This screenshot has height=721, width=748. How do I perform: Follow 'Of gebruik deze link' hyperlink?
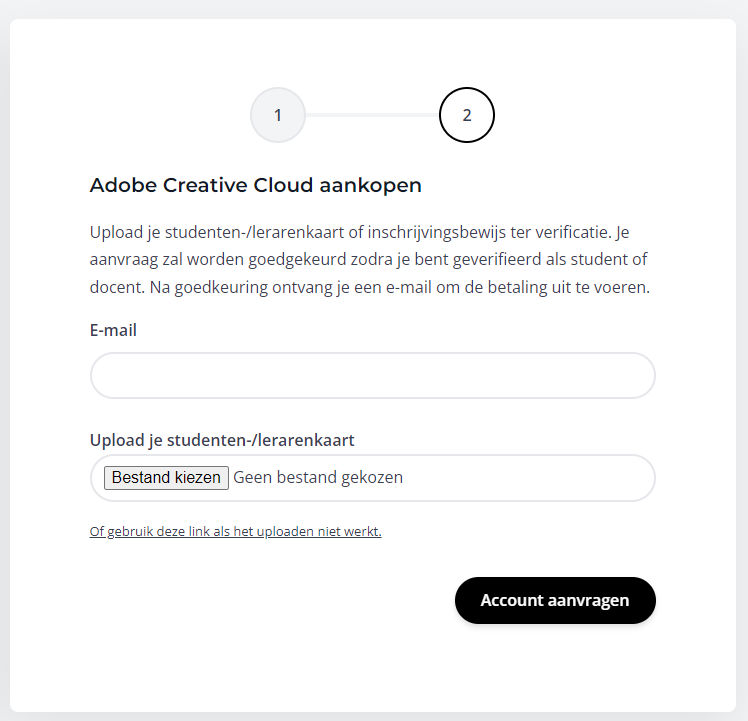pyautogui.click(x=236, y=532)
